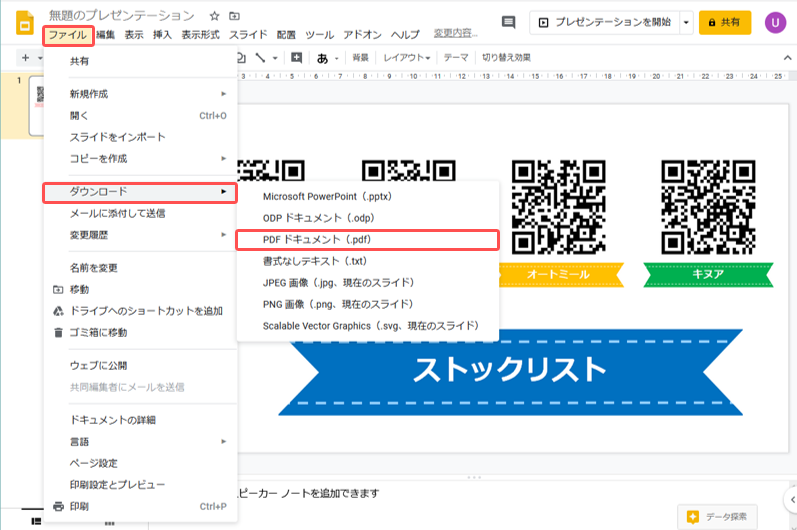Download as Scalable Vector Graphics (.svg)

[368, 326]
